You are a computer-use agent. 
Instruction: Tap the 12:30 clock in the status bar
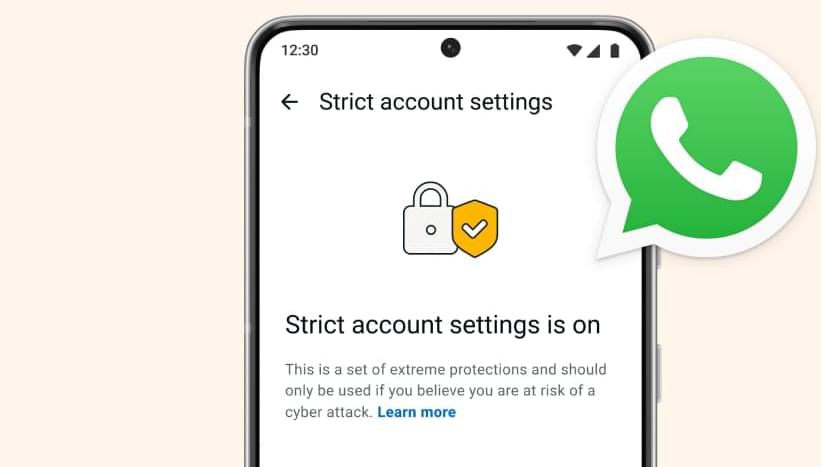pos(299,50)
